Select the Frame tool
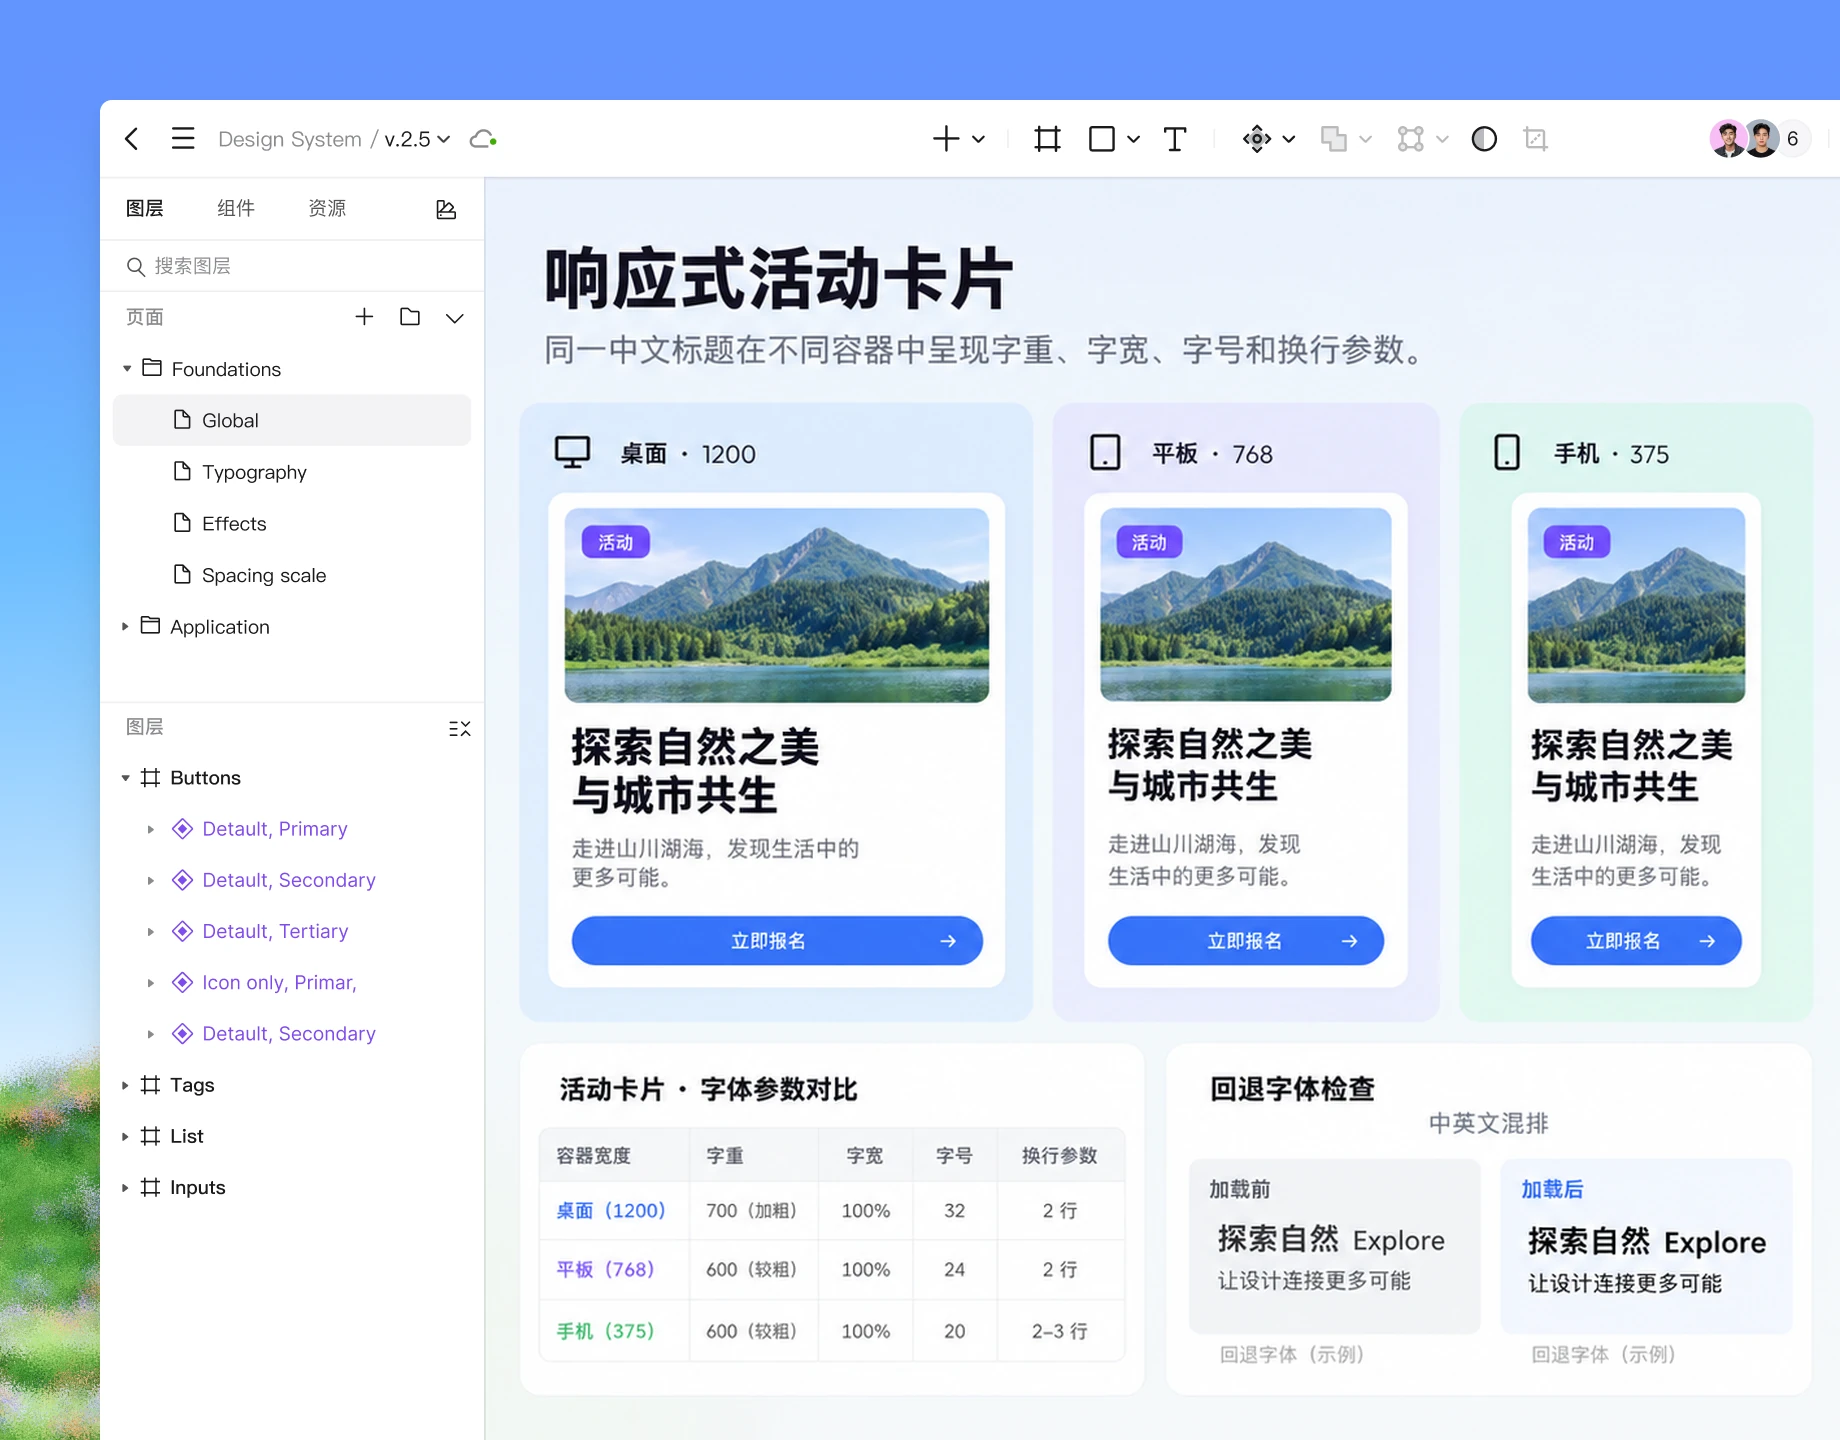This screenshot has height=1440, width=1840. (x=1047, y=139)
